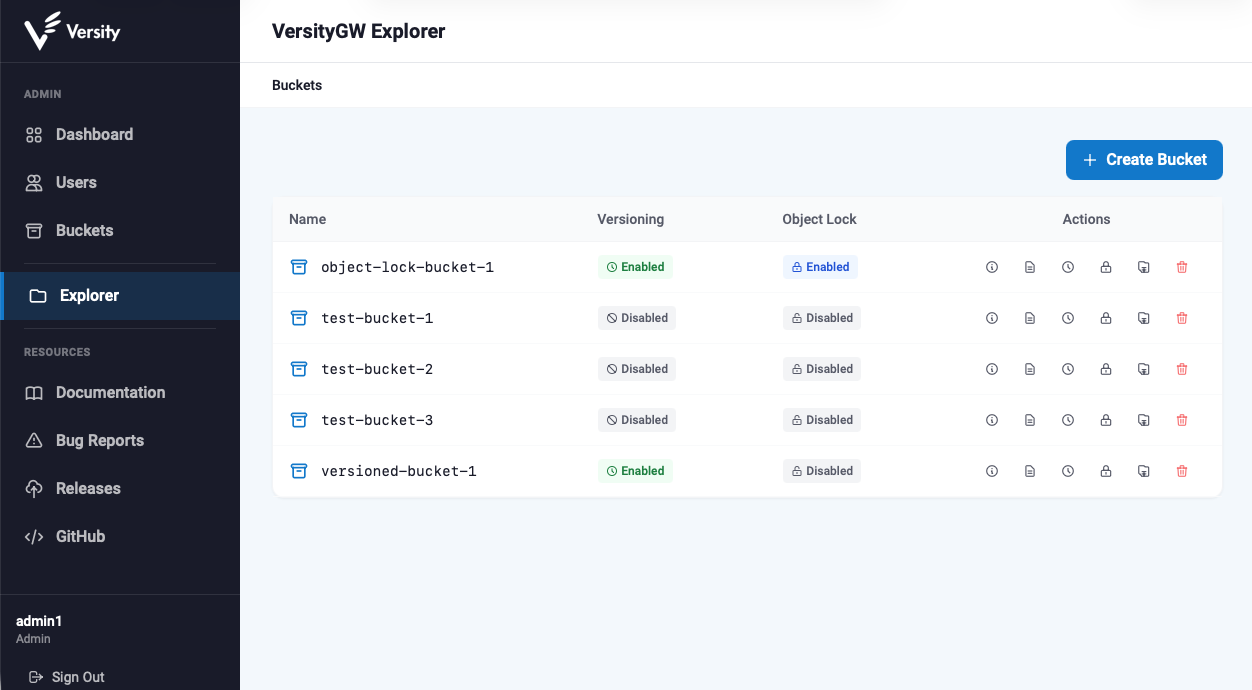Open the GitHub link in Resources
Screen dimensions: 1252x690
[80, 536]
